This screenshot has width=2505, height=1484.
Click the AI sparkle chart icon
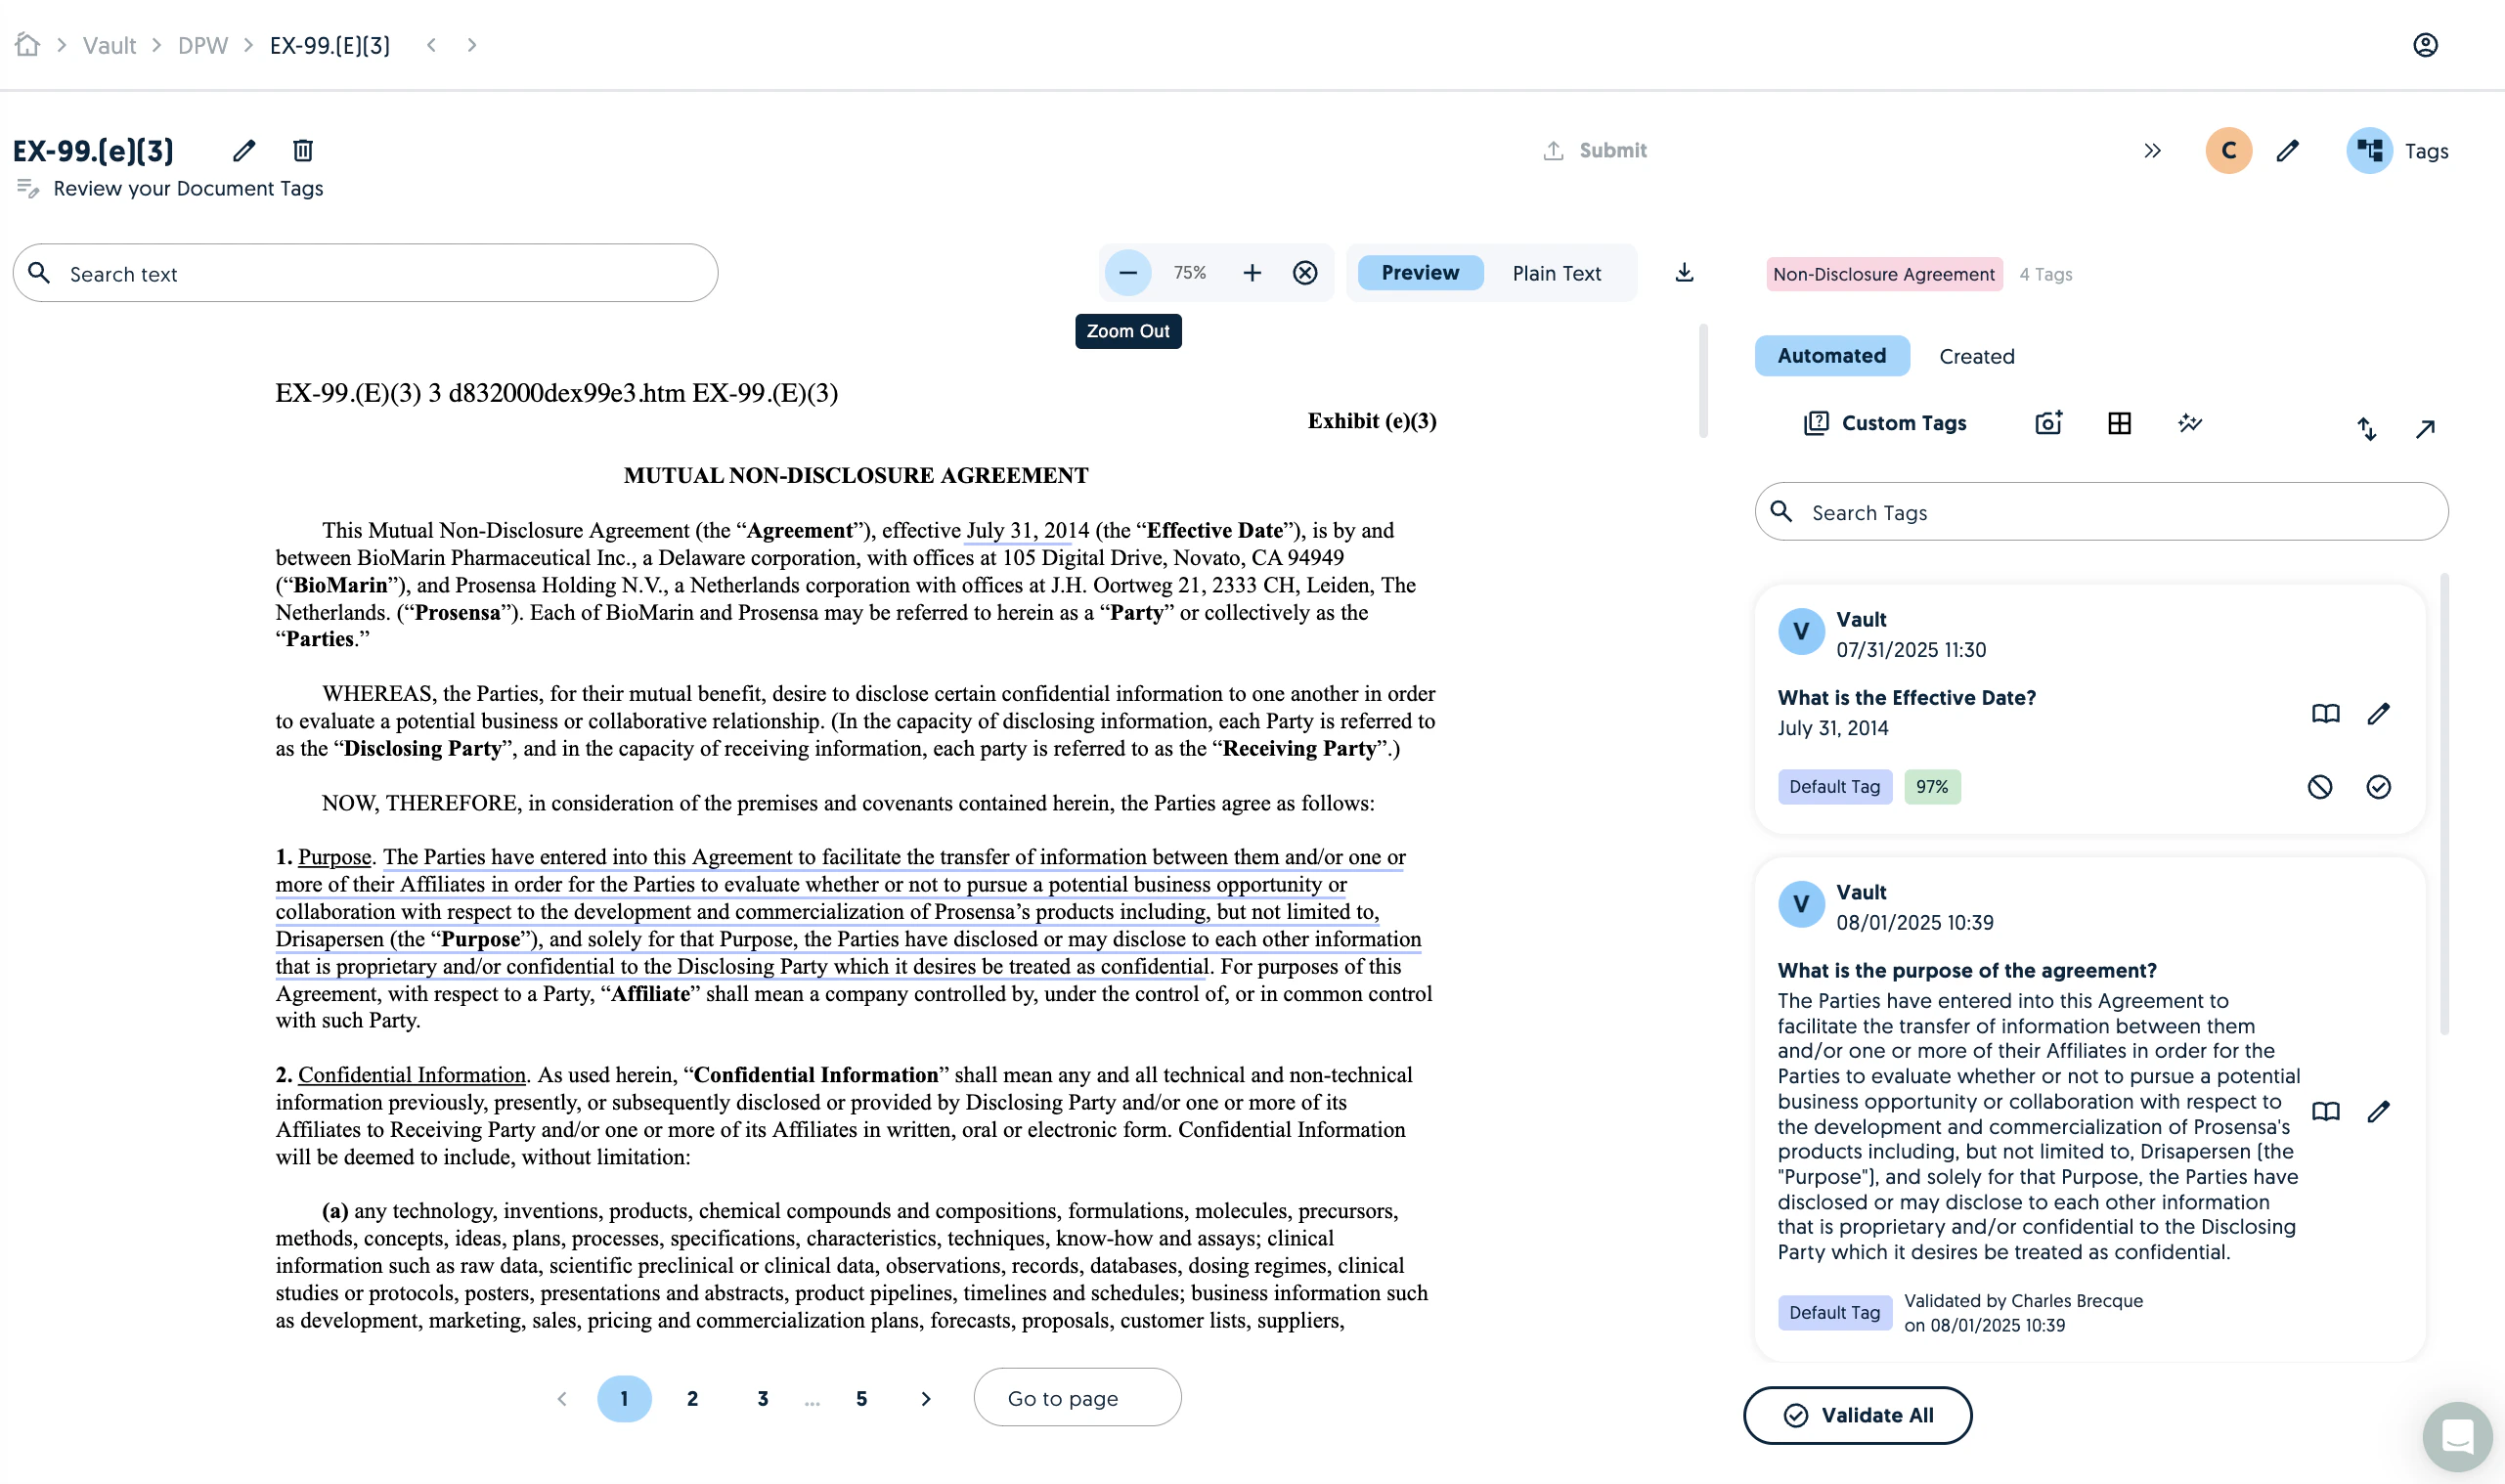(2190, 422)
